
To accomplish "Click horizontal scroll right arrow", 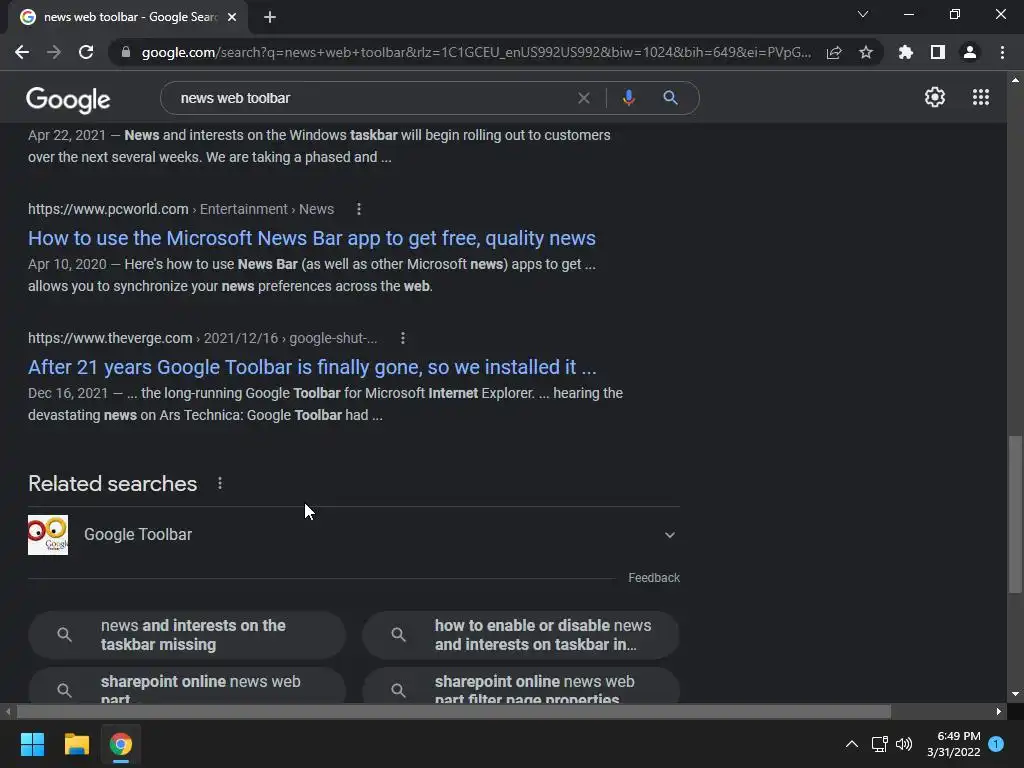I will point(999,711).
